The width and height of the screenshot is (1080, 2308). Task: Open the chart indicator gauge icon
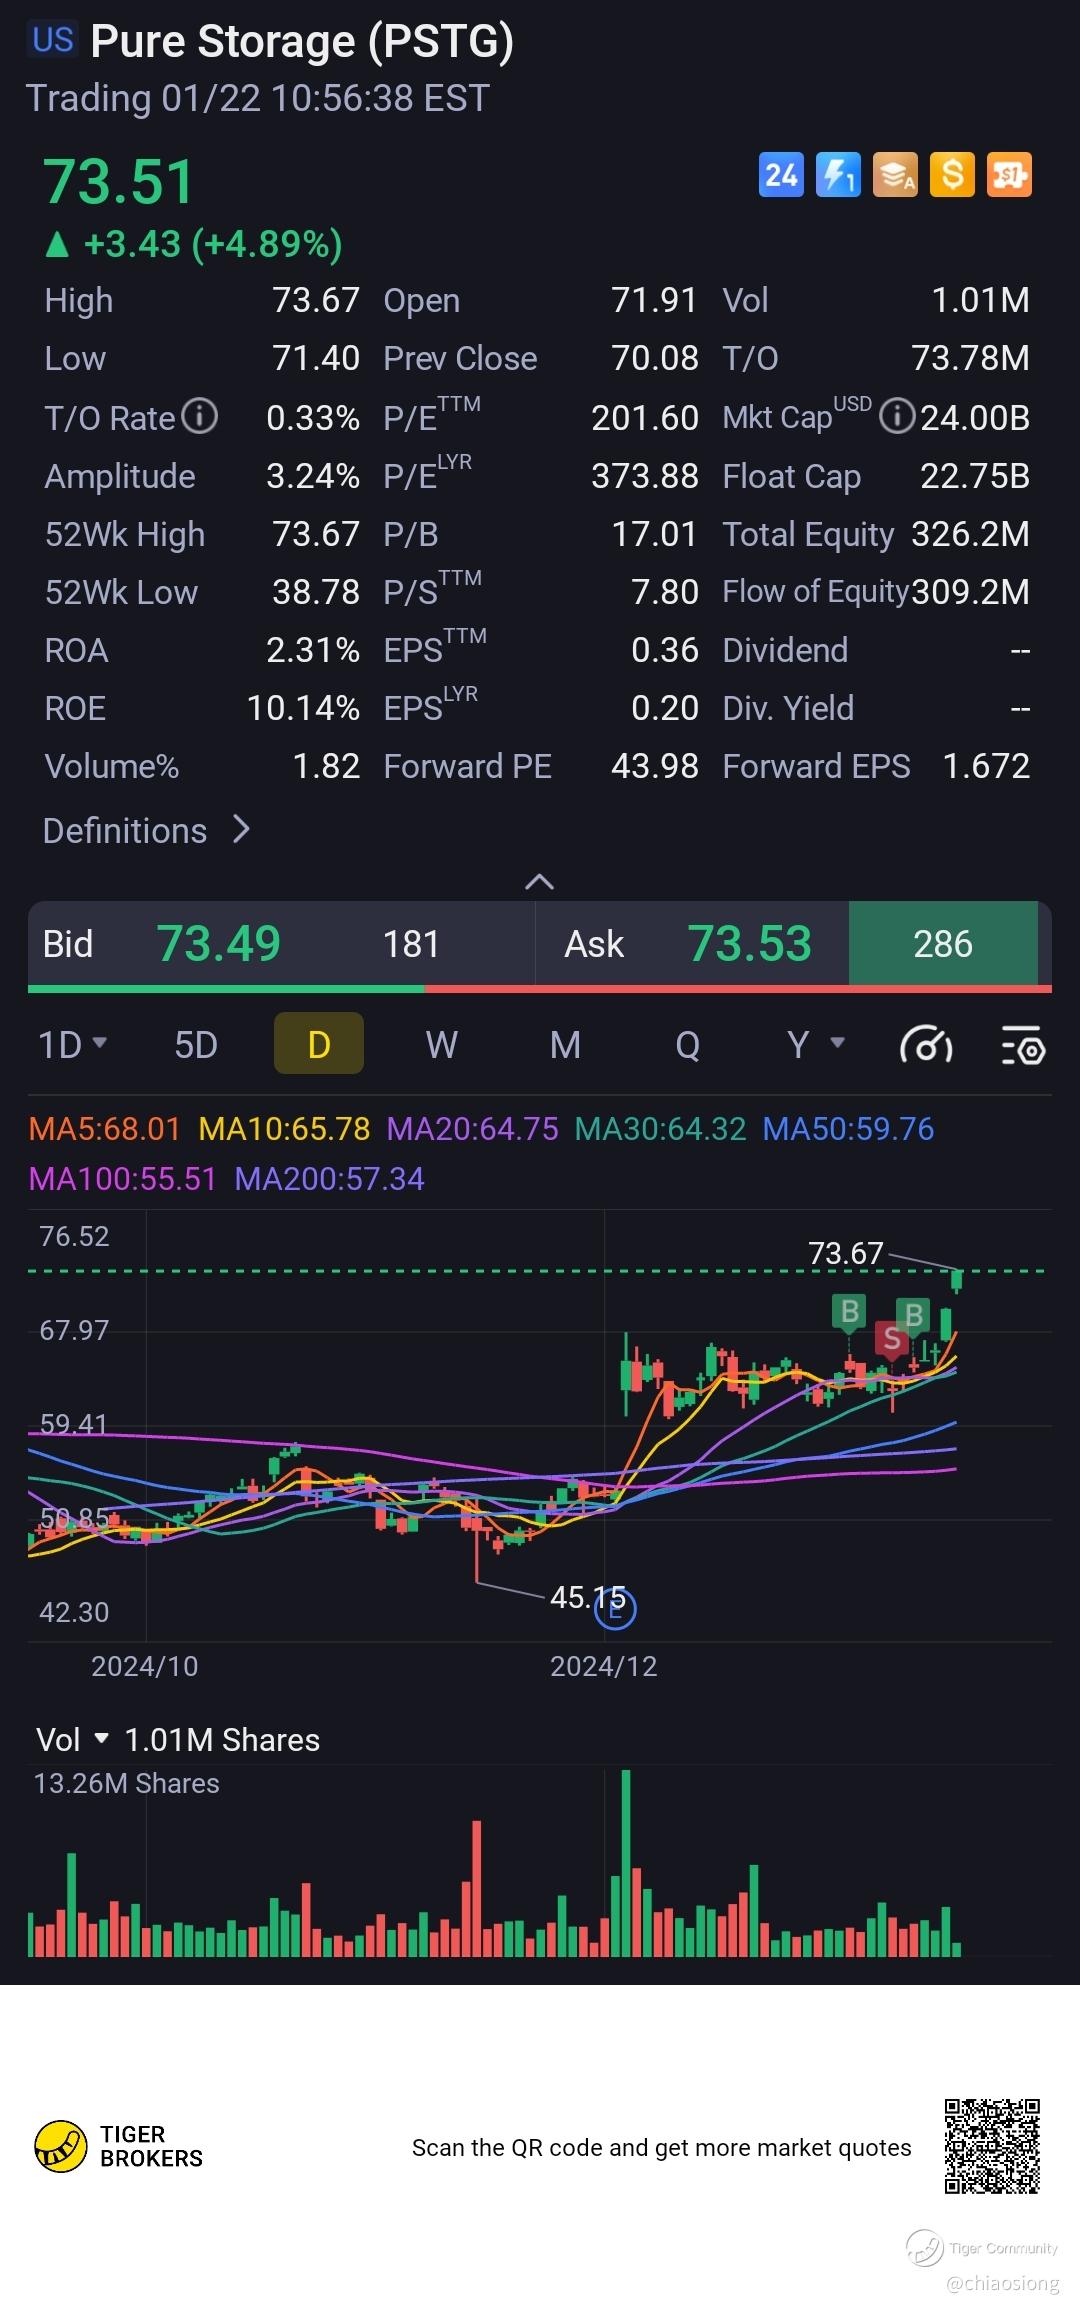pos(926,1046)
